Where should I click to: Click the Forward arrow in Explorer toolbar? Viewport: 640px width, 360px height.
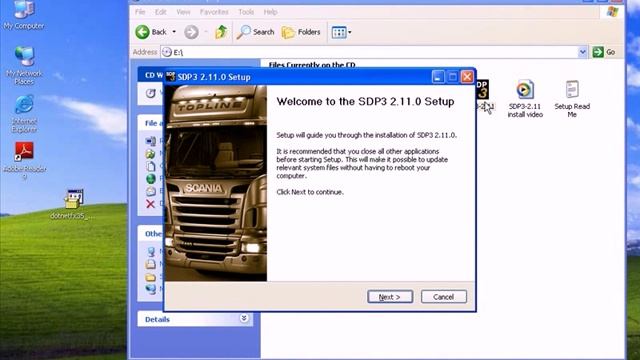pos(191,32)
